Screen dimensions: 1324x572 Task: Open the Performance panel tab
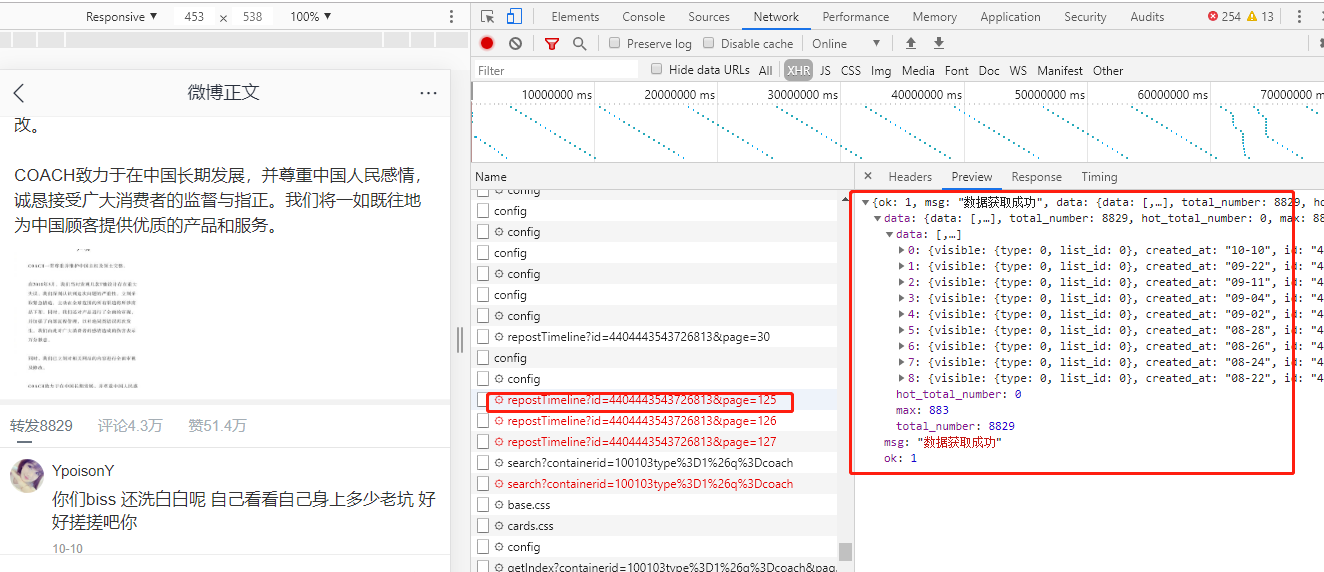tap(856, 16)
